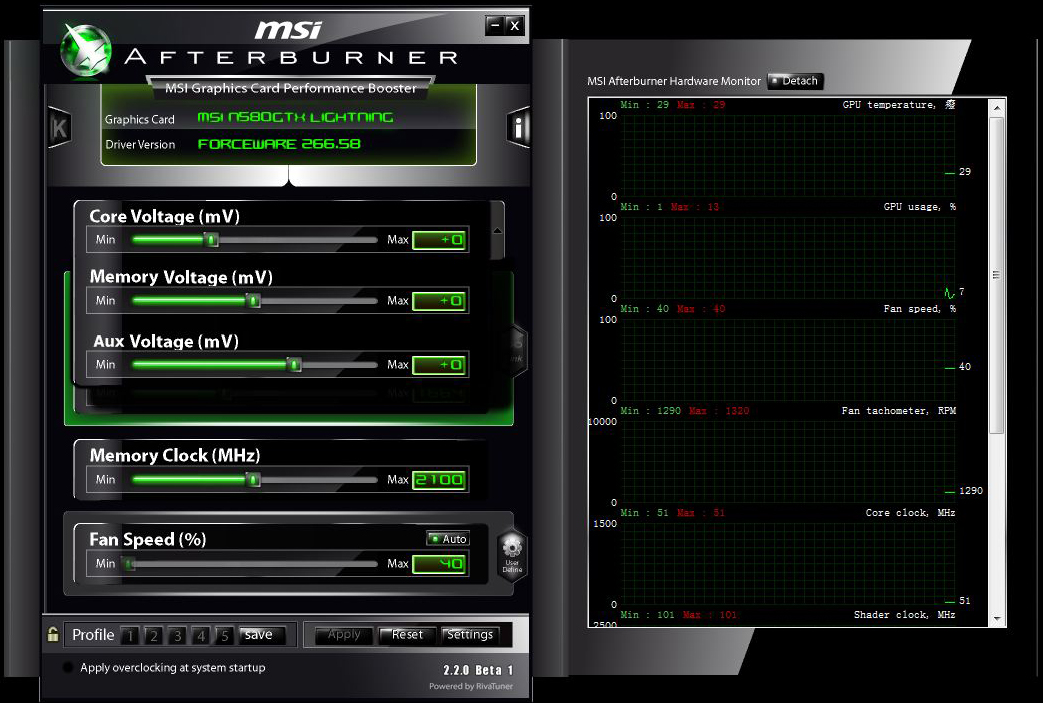The width and height of the screenshot is (1043, 703).
Task: Click the GPU temperature graph label
Action: [x=899, y=104]
